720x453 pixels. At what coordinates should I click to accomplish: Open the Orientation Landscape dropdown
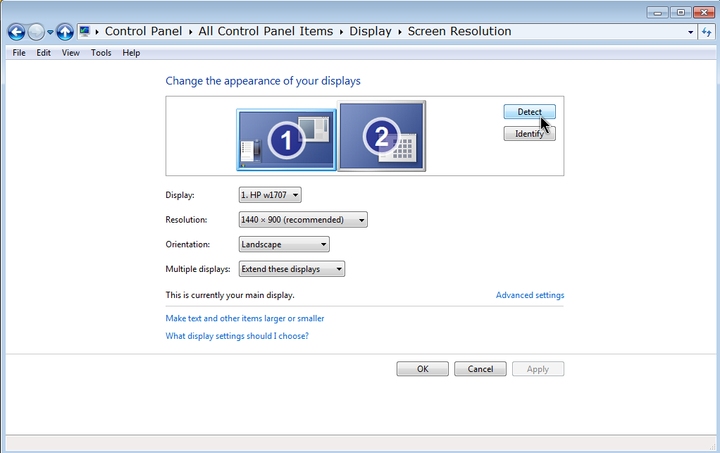tap(284, 244)
